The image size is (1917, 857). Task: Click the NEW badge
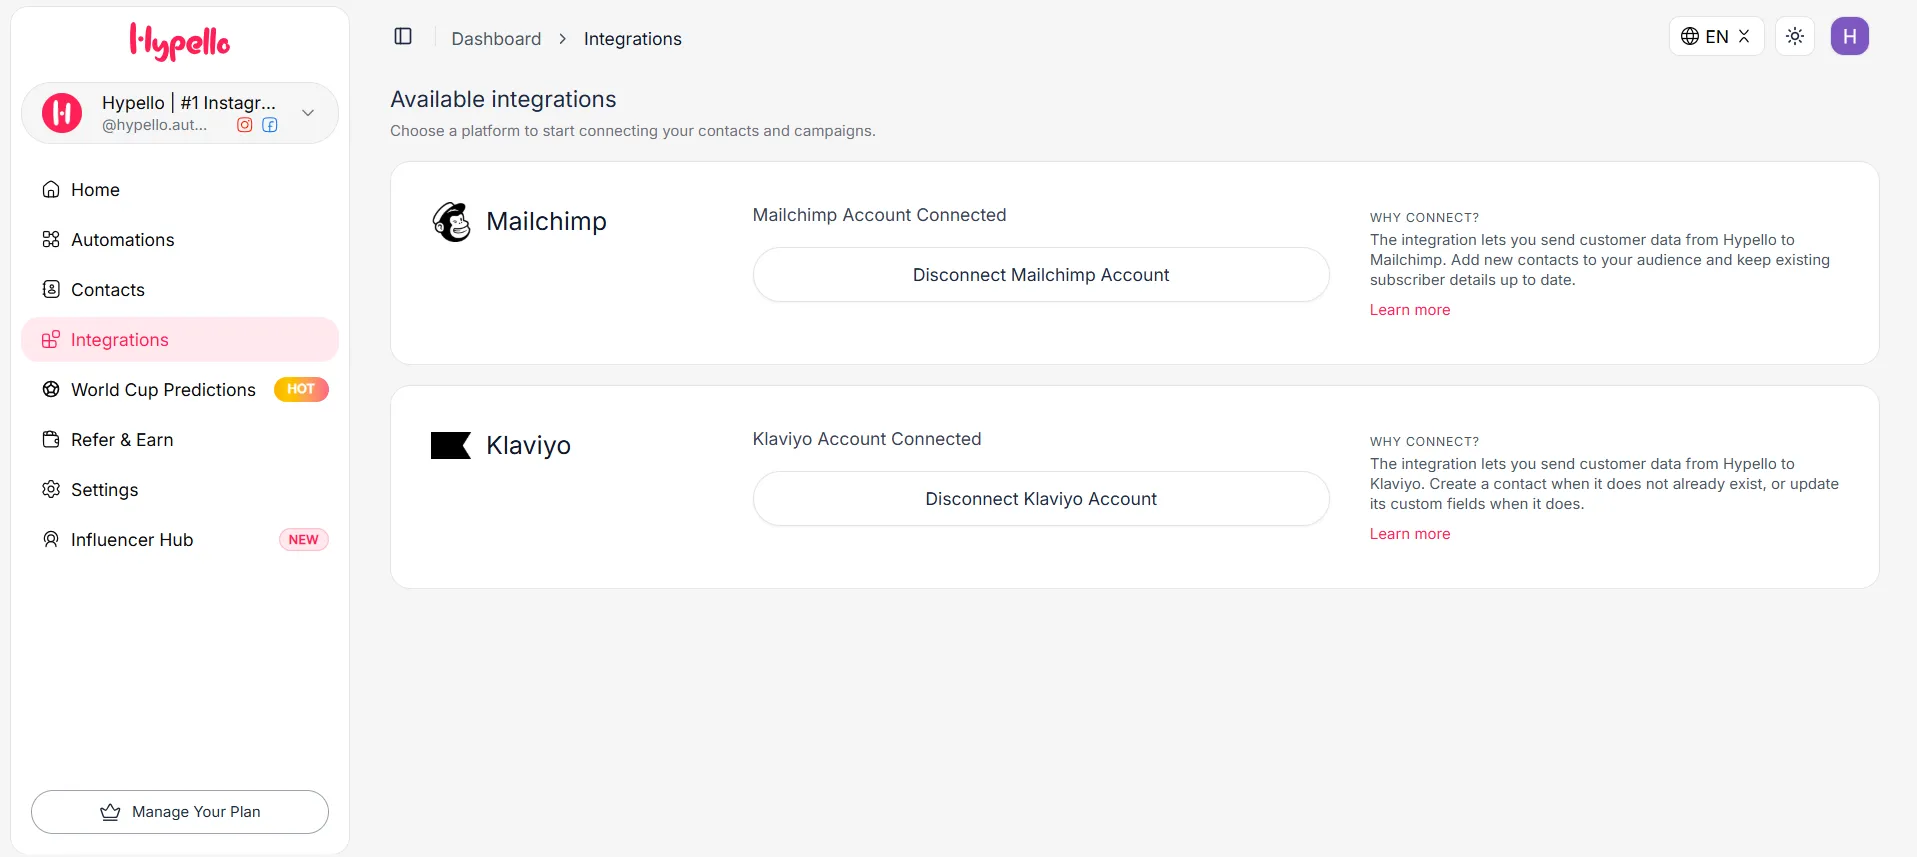(x=304, y=540)
